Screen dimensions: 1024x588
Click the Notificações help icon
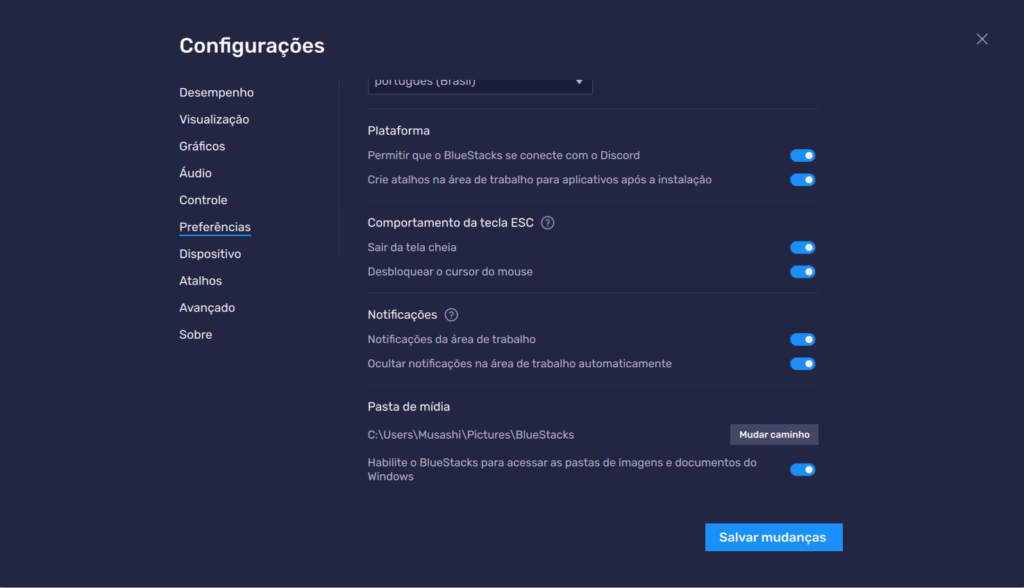coord(450,314)
